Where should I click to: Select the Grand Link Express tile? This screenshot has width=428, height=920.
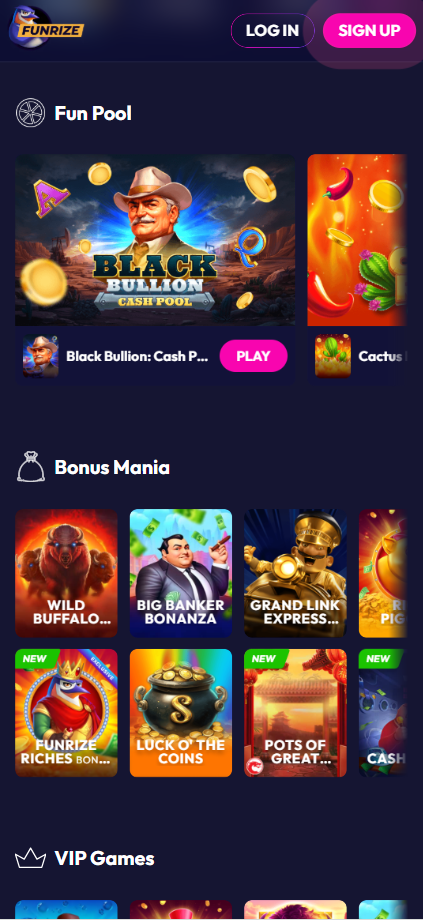pyautogui.click(x=295, y=573)
